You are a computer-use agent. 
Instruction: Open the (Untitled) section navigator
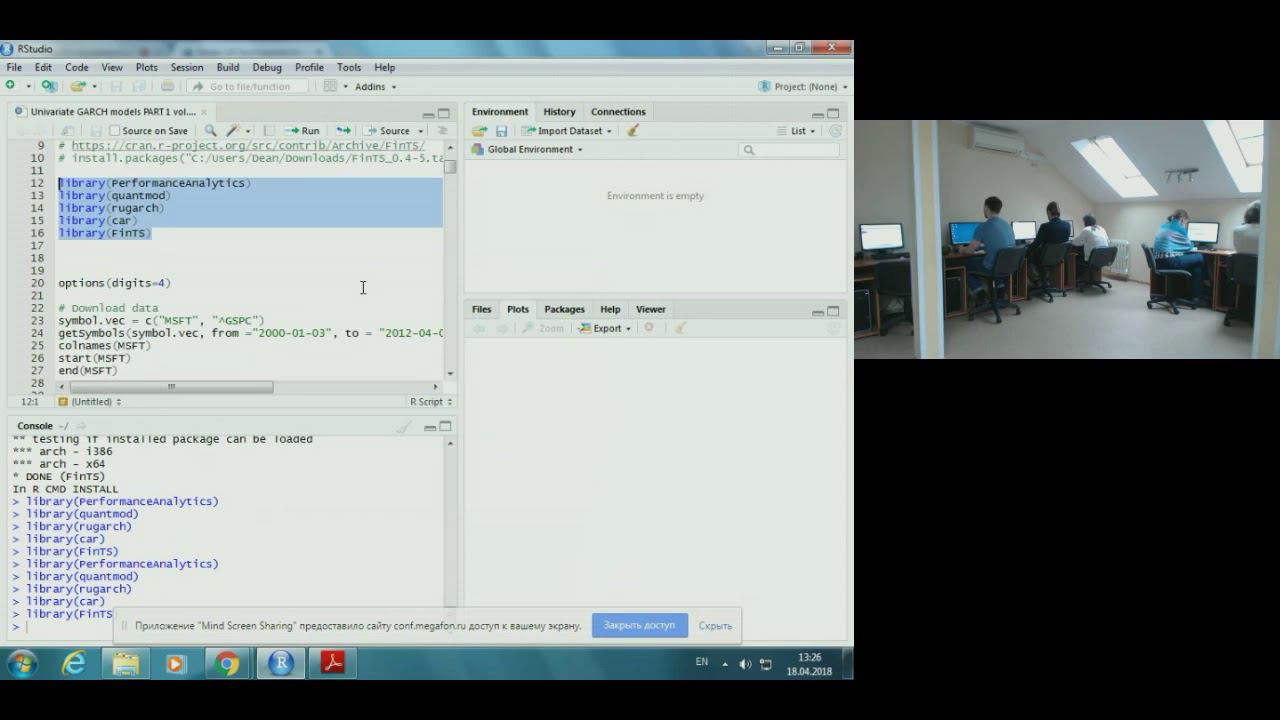pyautogui.click(x=90, y=402)
